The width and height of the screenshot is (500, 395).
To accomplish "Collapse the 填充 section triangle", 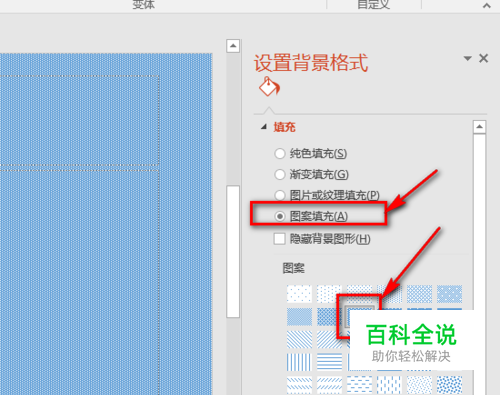I will [x=264, y=127].
